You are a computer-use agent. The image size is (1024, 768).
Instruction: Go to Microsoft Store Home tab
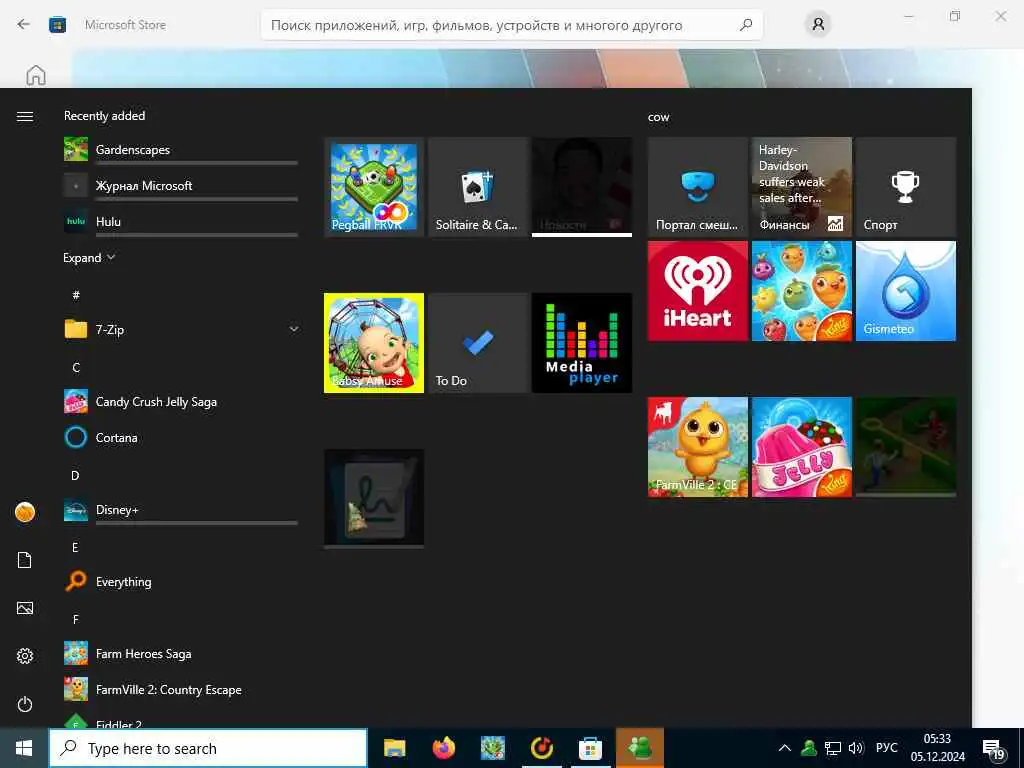pyautogui.click(x=36, y=75)
